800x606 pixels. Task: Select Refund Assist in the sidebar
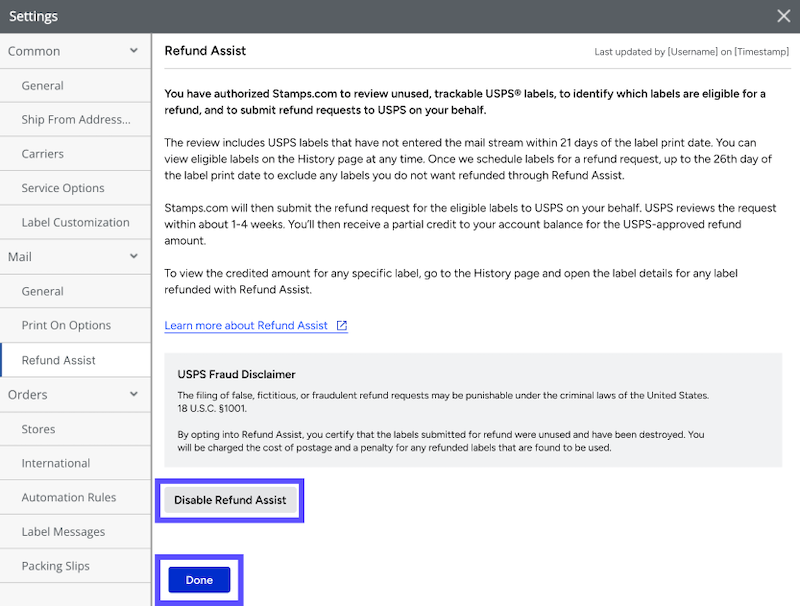(76, 360)
